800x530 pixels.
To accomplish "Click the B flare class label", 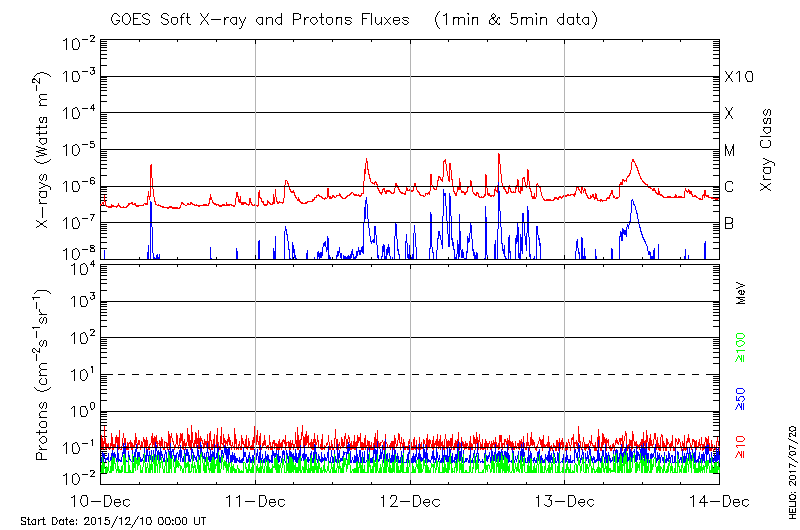I will coord(729,223).
